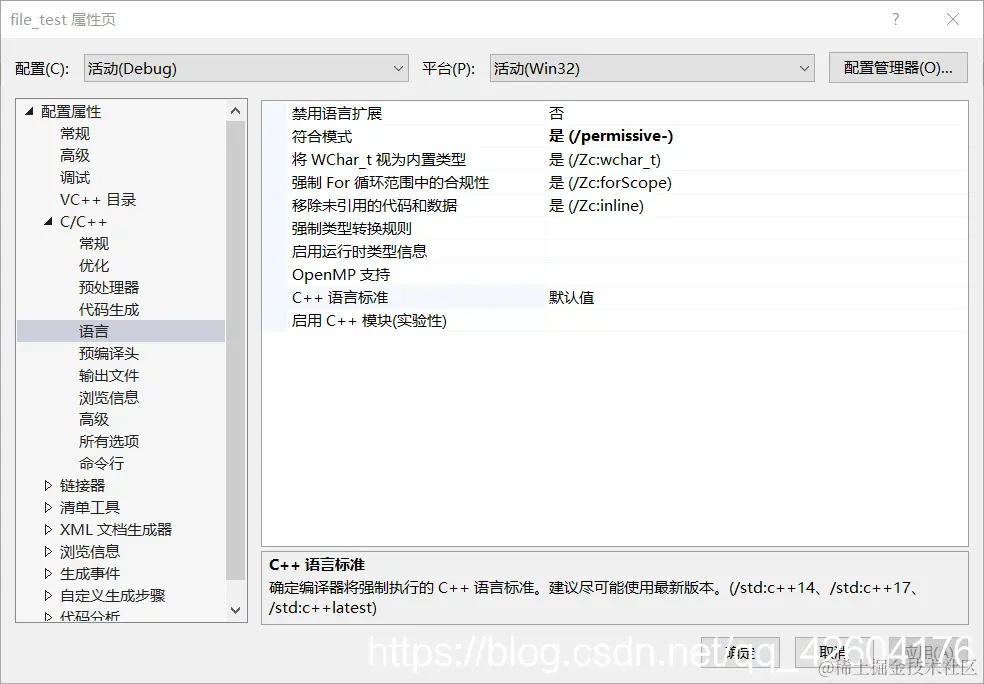This screenshot has height=684, width=984.
Task: Click the OpenMP 支持 property
Action: click(341, 274)
